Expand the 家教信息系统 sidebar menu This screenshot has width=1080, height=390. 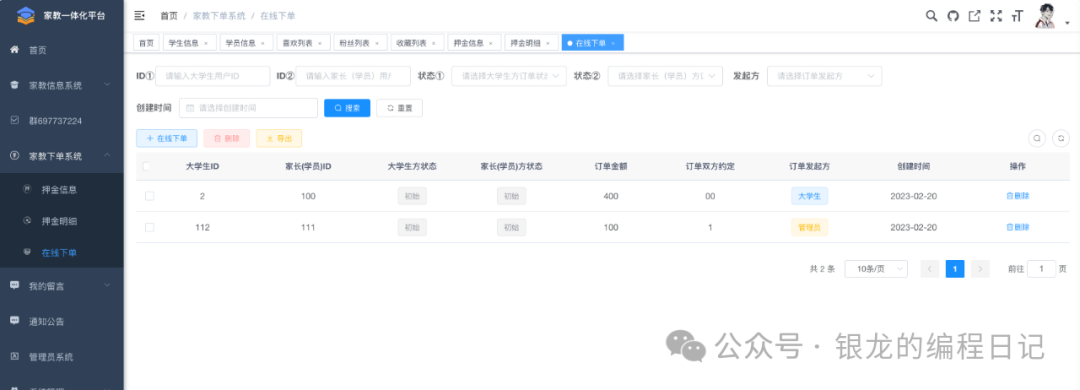pos(107,85)
